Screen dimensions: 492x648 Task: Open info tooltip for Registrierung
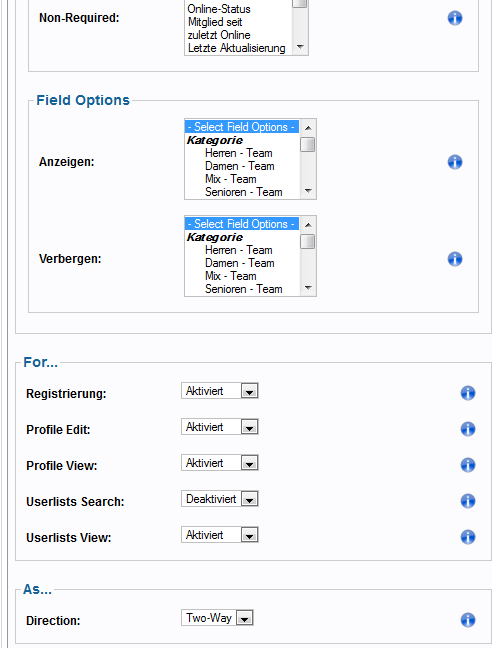pyautogui.click(x=468, y=393)
